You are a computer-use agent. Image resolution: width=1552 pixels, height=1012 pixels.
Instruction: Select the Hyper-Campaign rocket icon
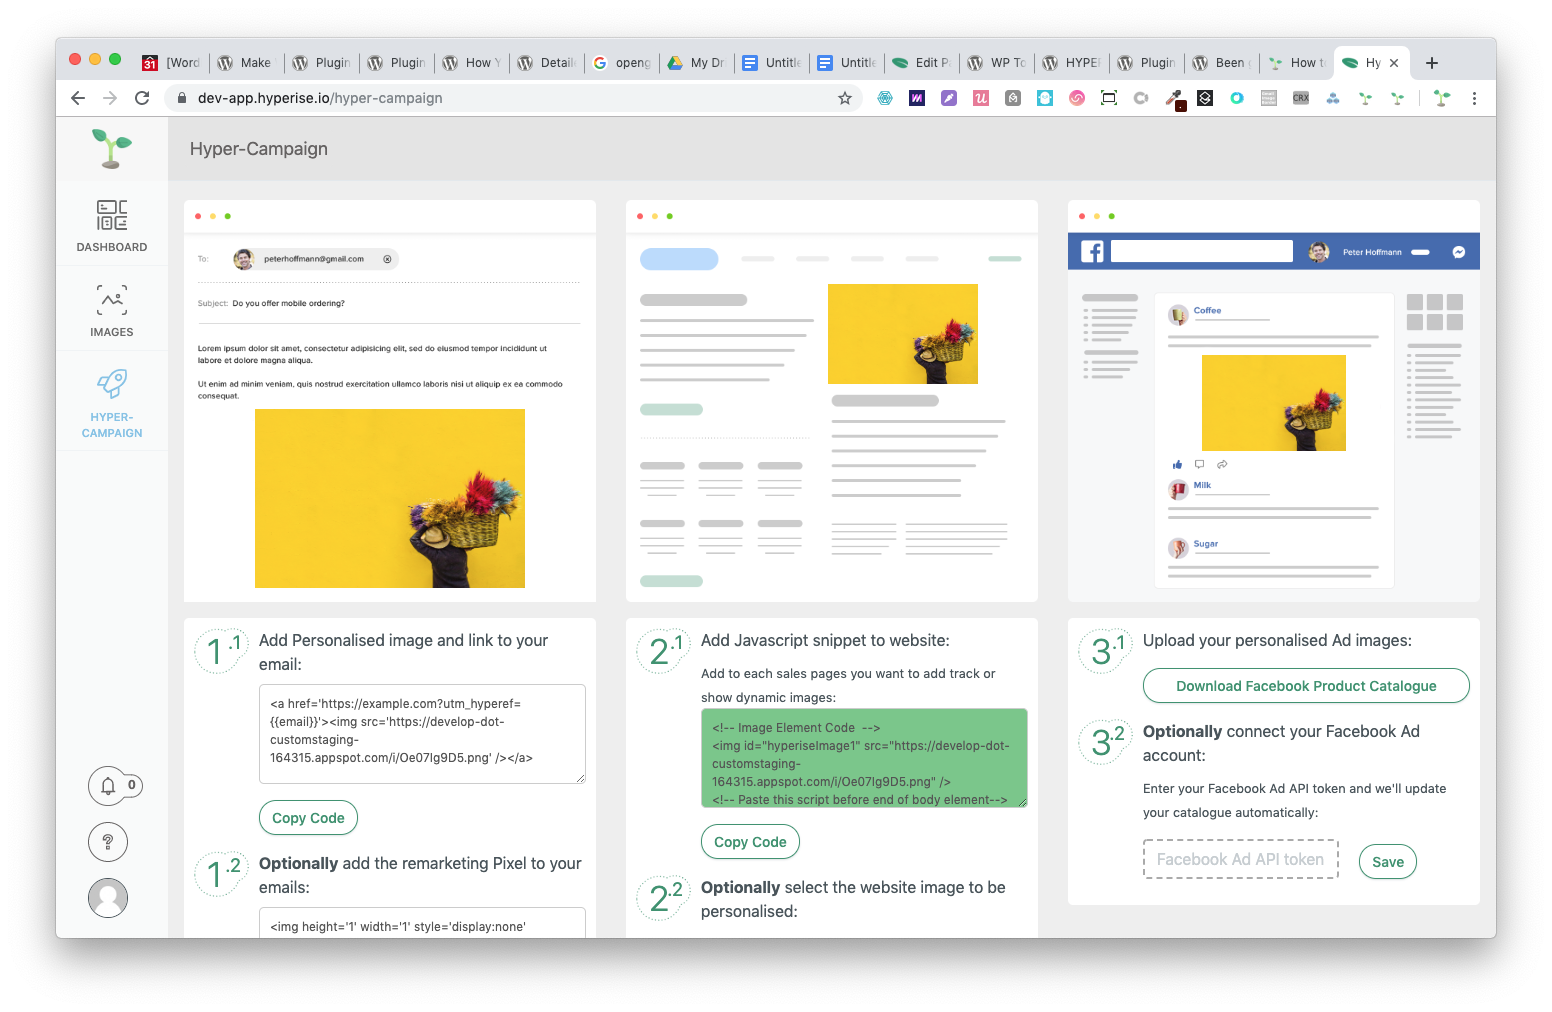coord(112,384)
